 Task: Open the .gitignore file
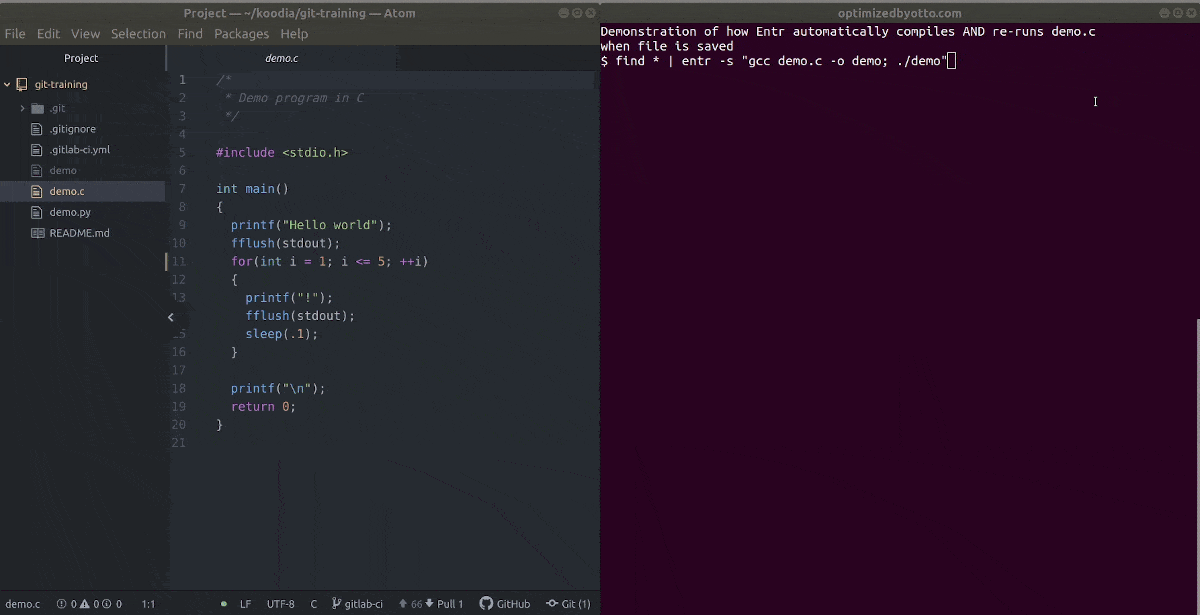(72, 129)
